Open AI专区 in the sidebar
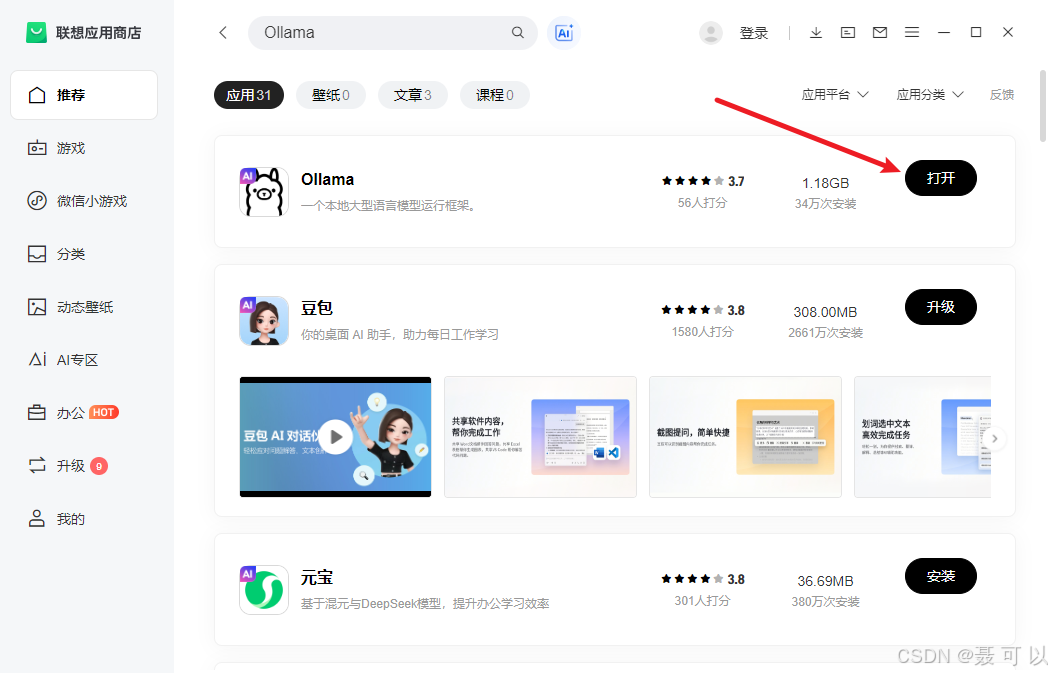Image resolution: width=1052 pixels, height=673 pixels. [84, 360]
